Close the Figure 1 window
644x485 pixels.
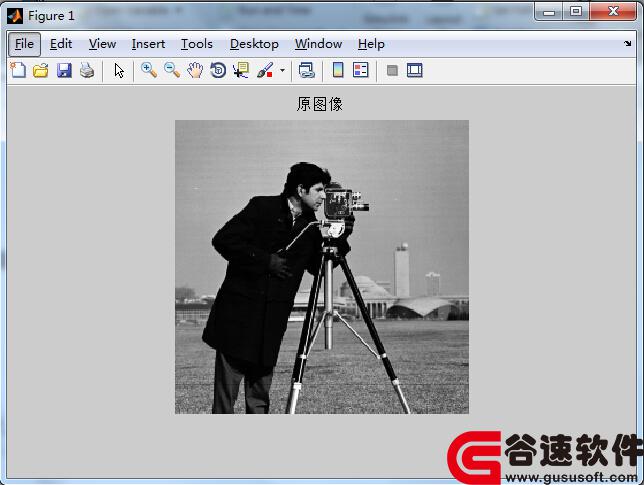(x=613, y=11)
